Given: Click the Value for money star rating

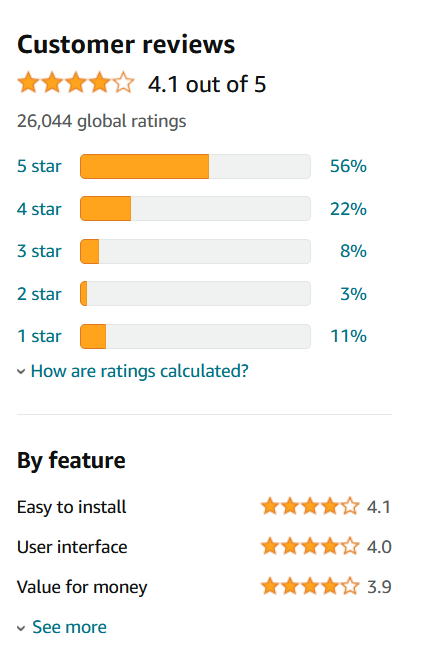Looking at the screenshot, I should pos(310,587).
